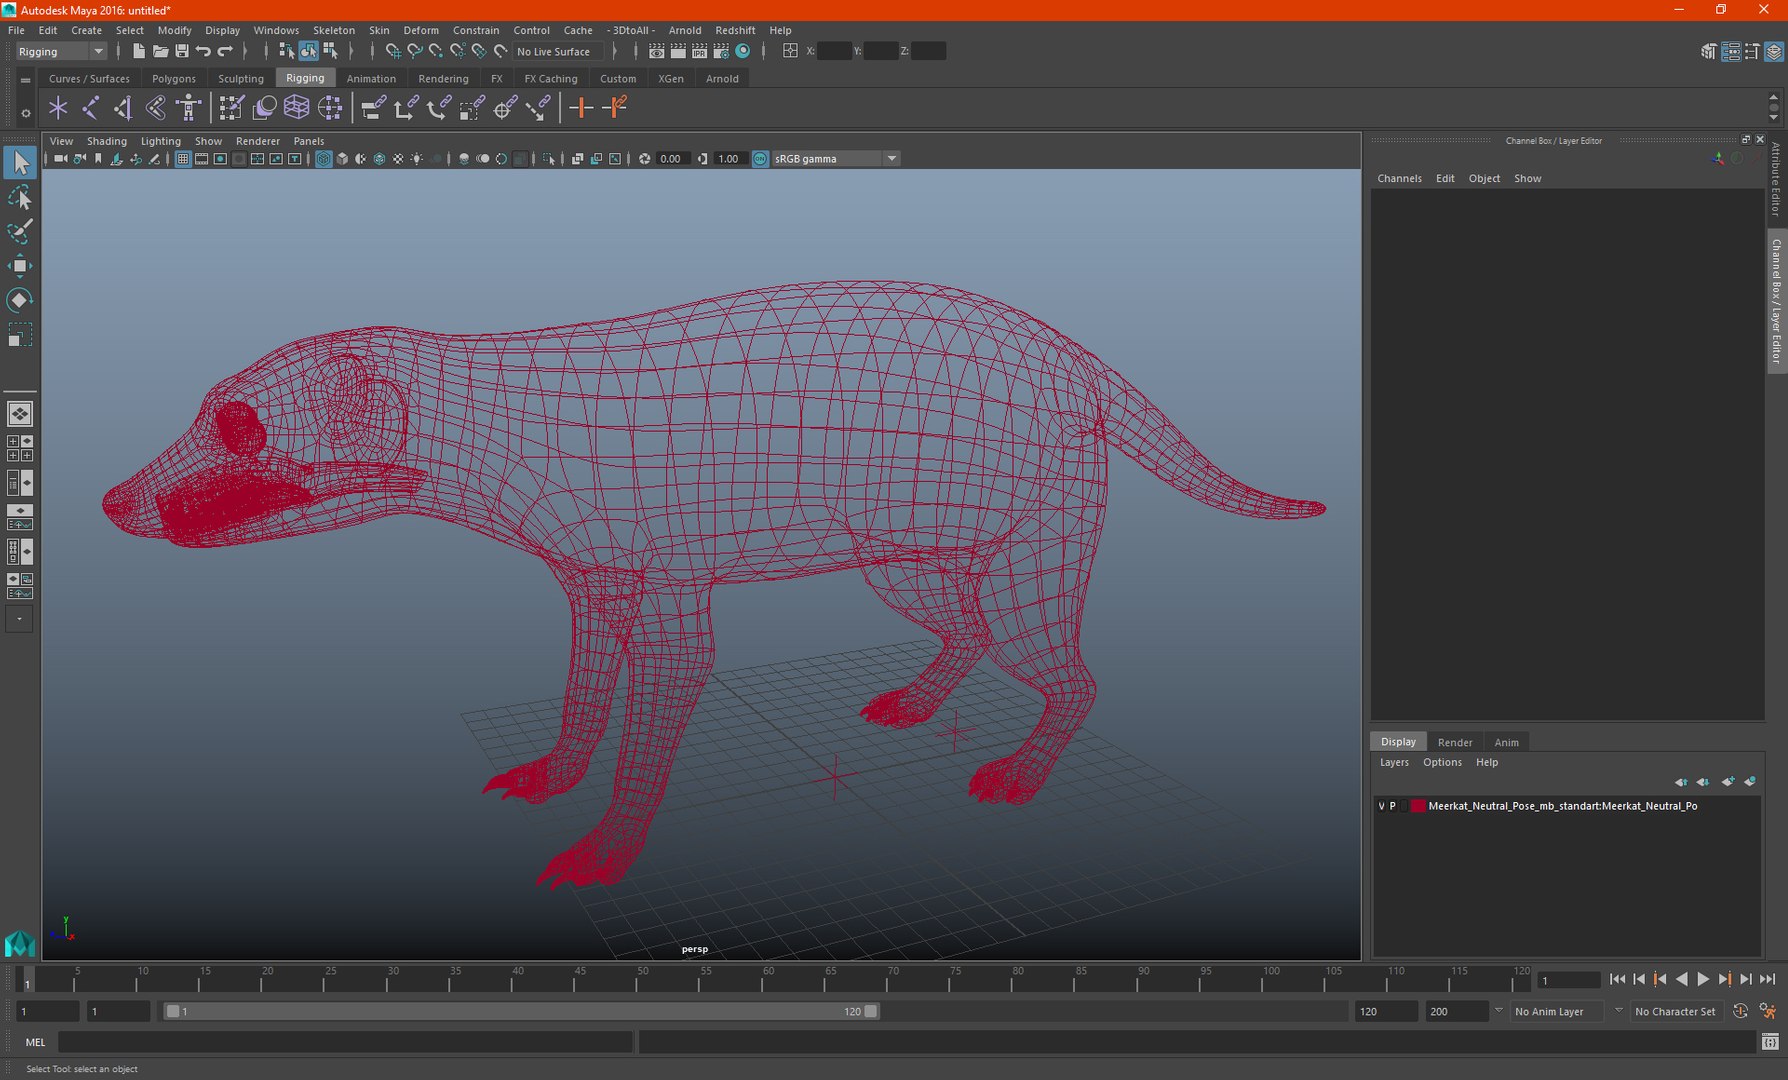Click the Redo arrow icon
This screenshot has height=1080, width=1788.
coord(225,51)
